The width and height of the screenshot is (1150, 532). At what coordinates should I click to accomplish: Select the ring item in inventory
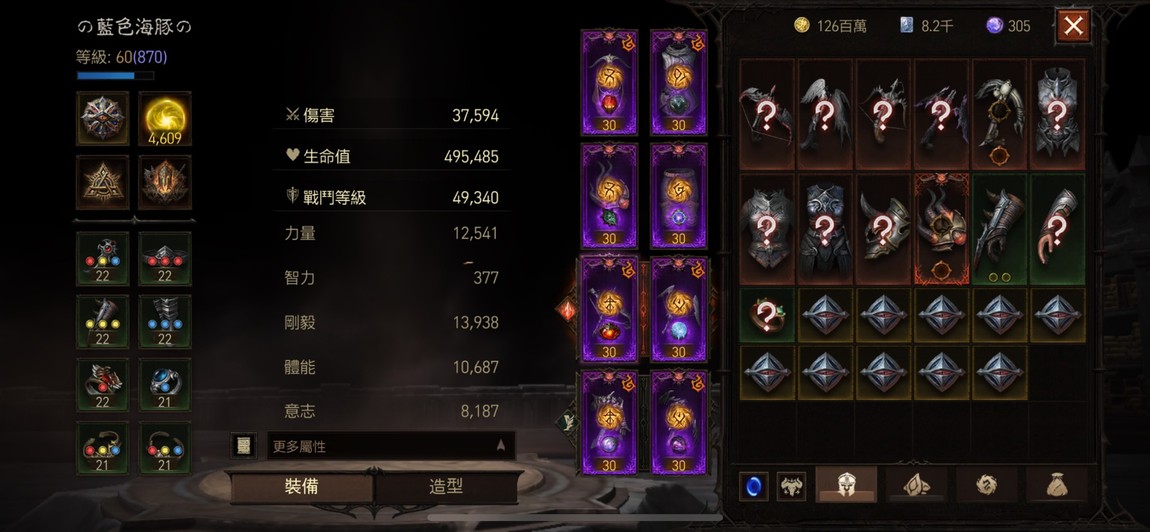[767, 316]
